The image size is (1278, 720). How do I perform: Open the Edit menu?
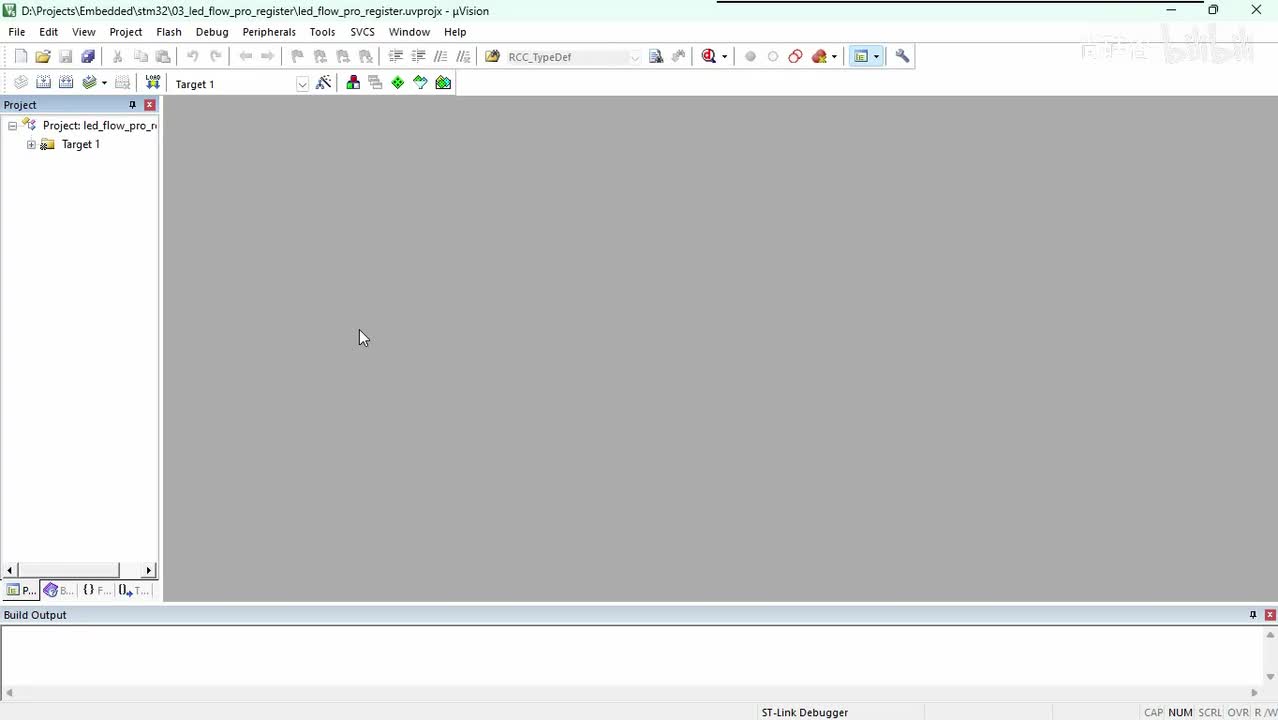48,32
